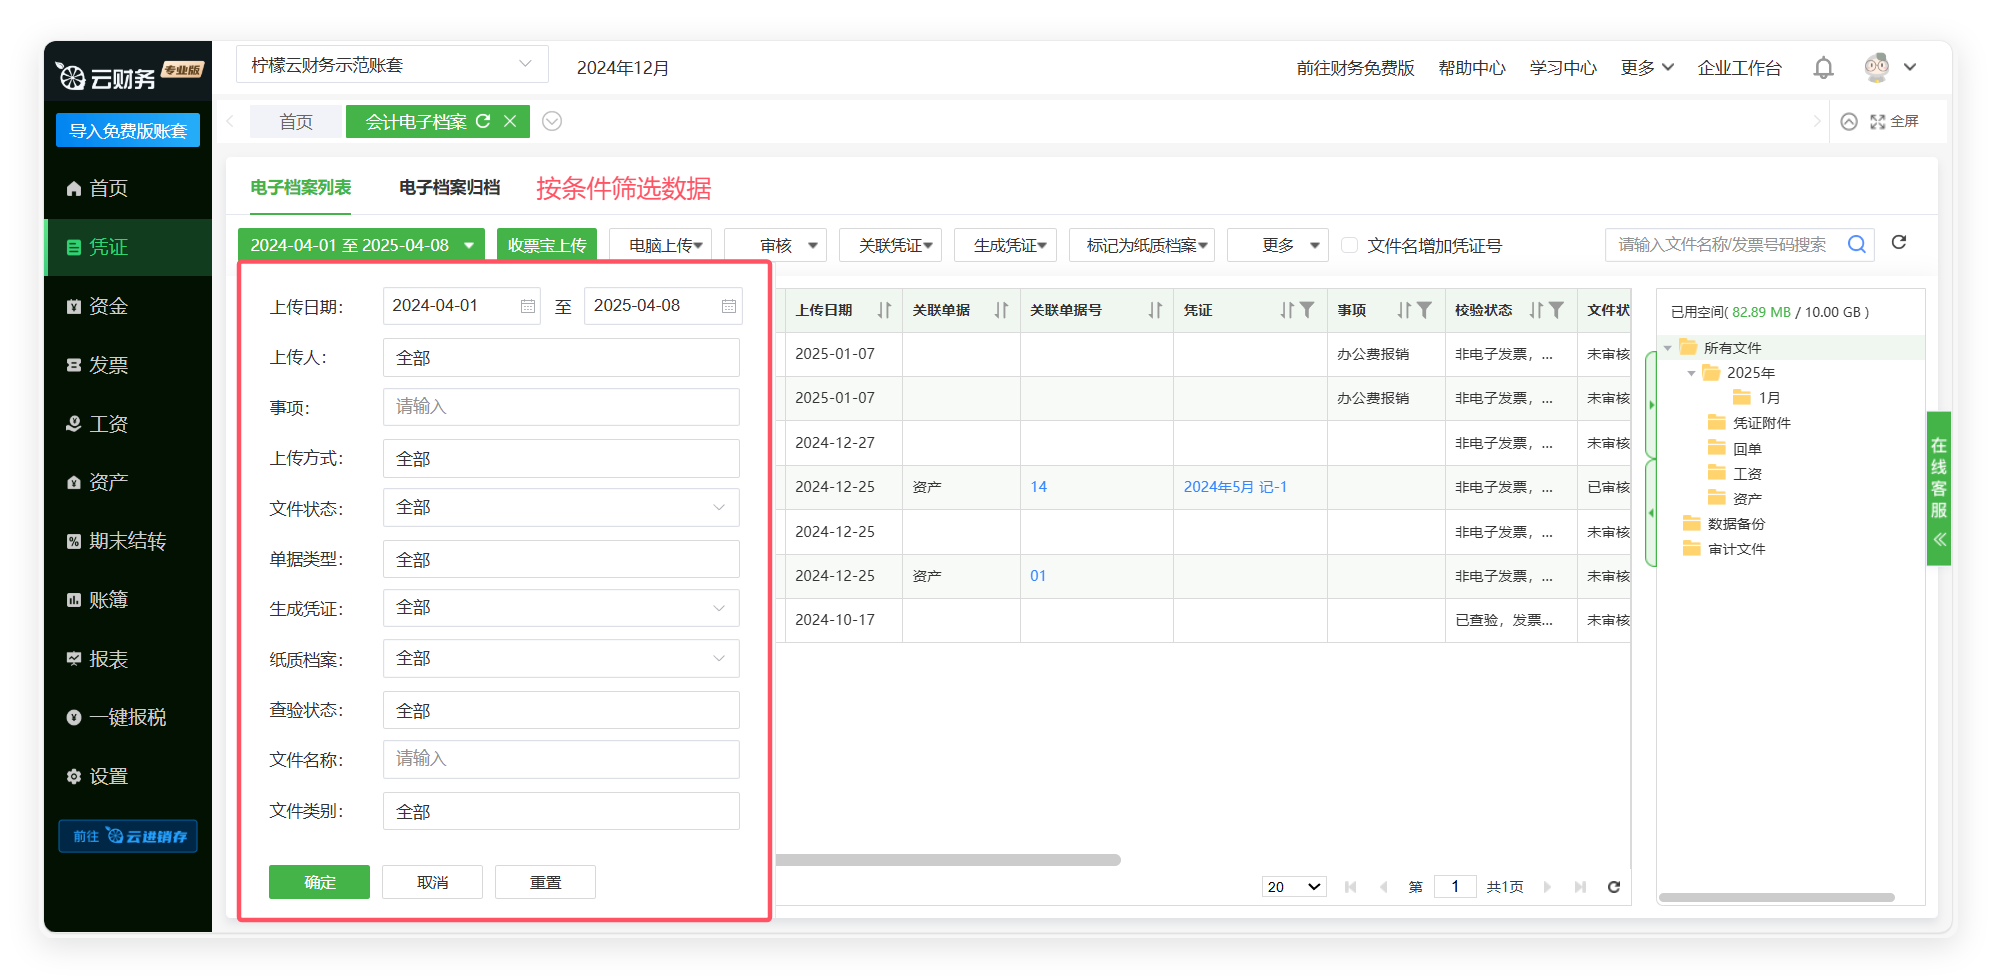This screenshot has width=1996, height=976.
Task: Open 期末结转 in the sidebar menu
Action: (x=127, y=541)
